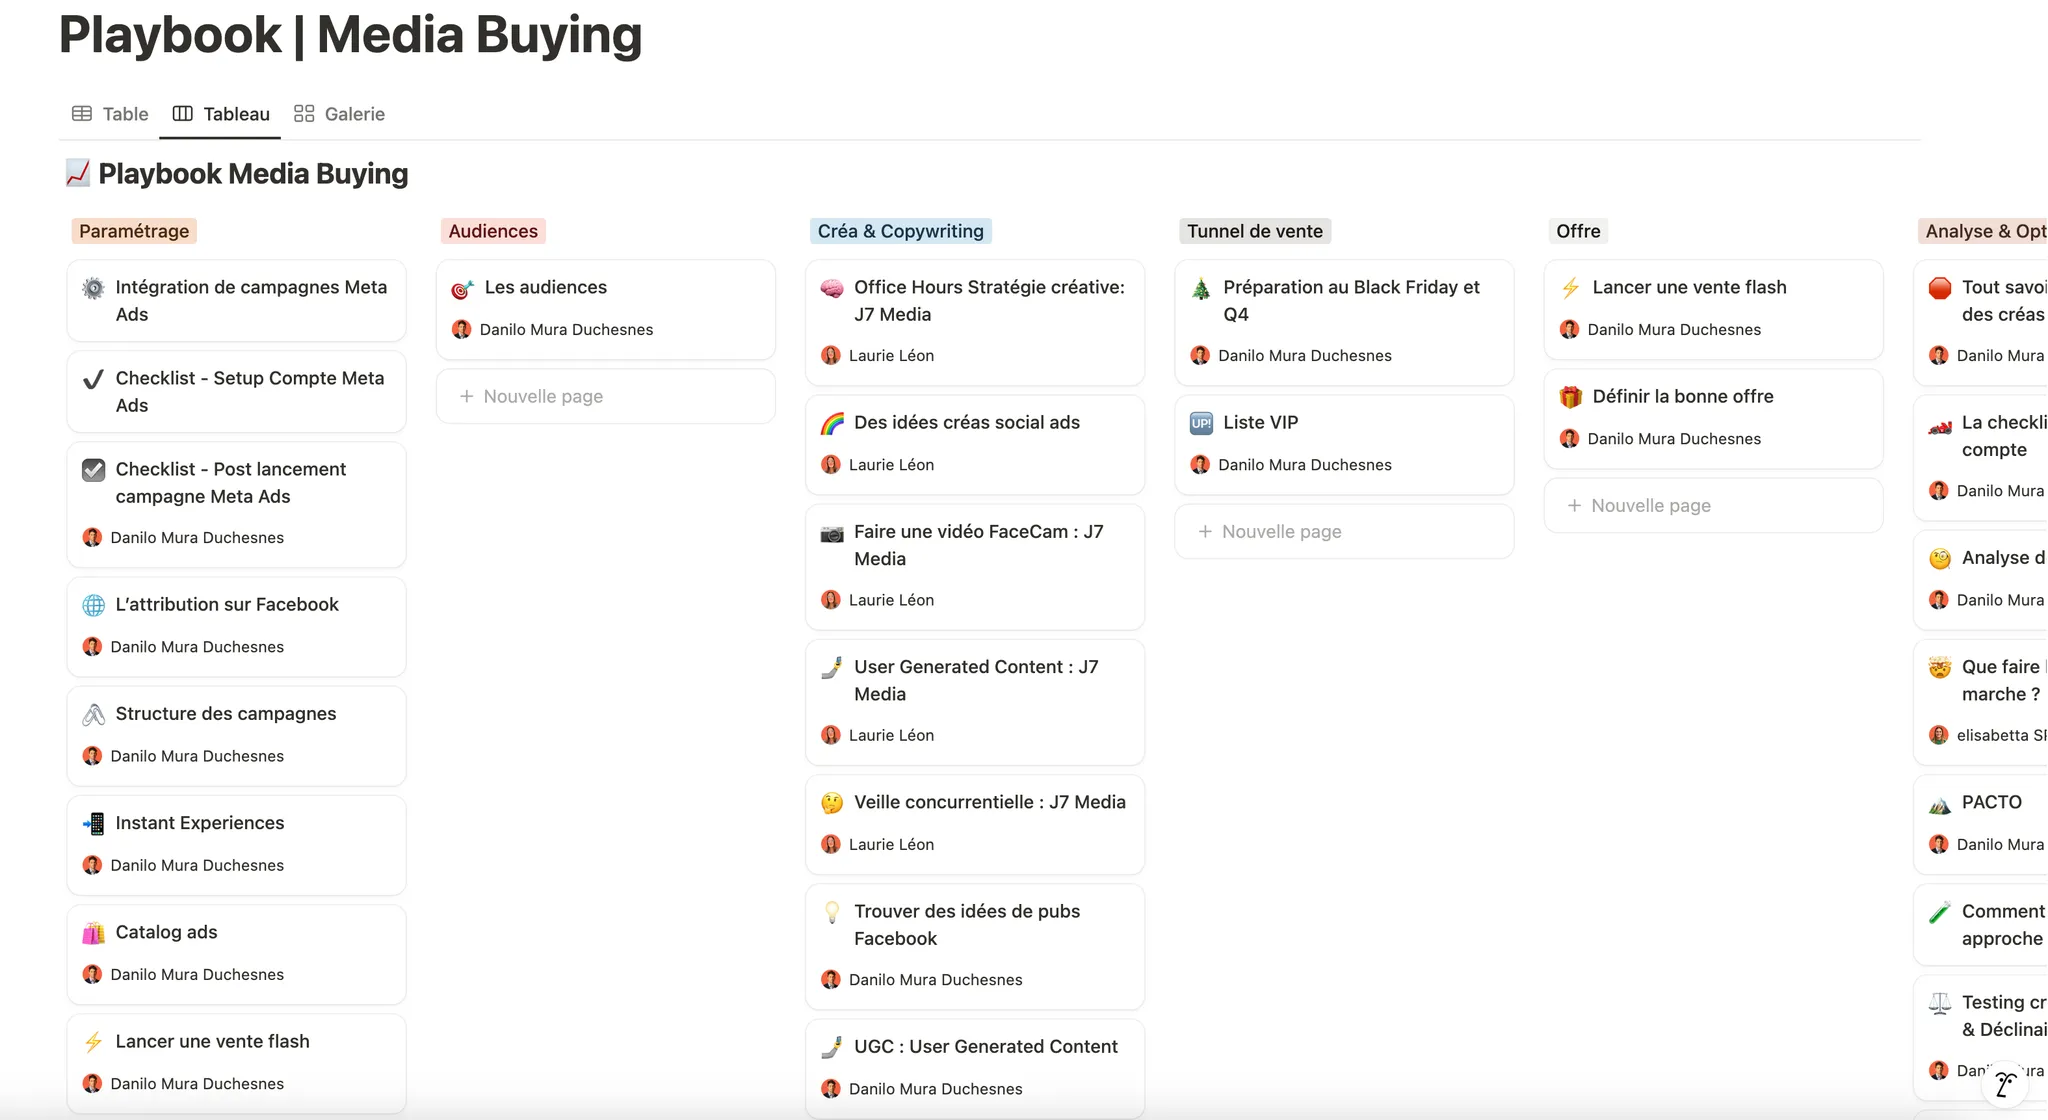Open Office Hours Stratégie créative: J7 Media

click(975, 323)
